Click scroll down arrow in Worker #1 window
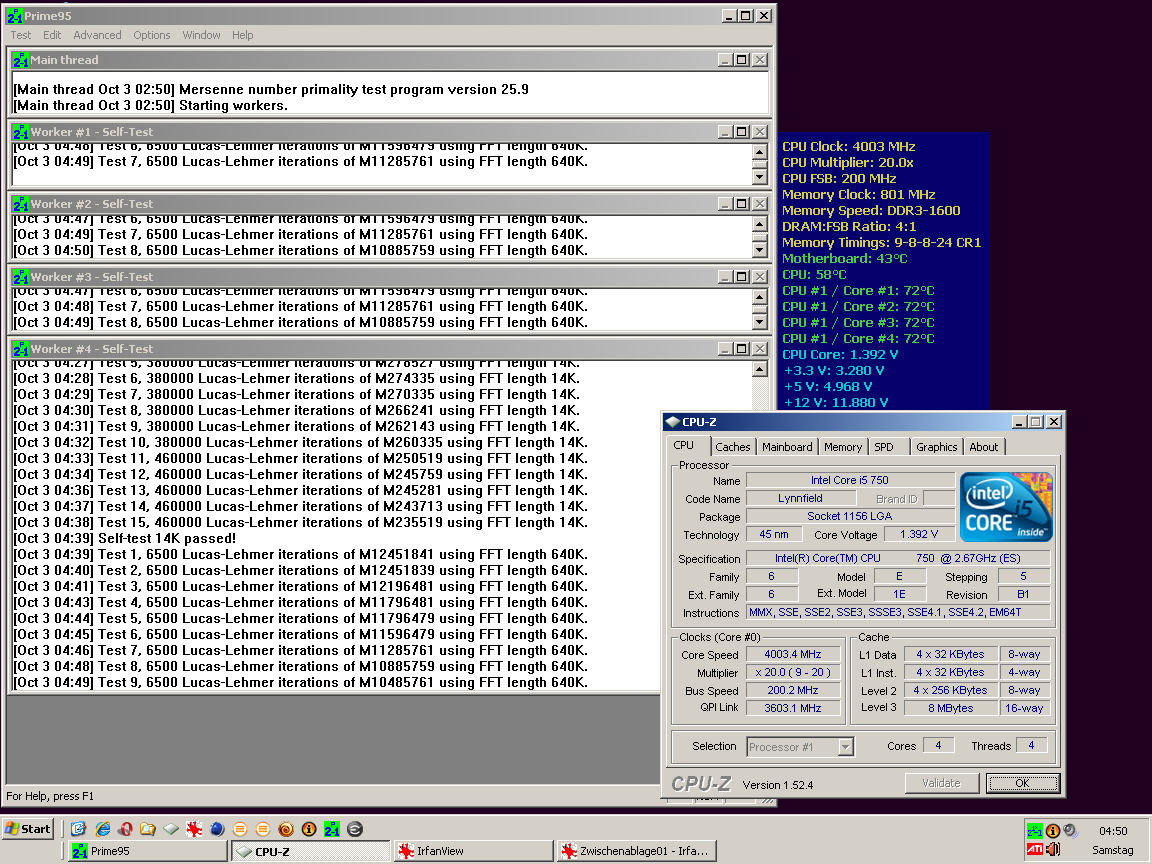This screenshot has width=1152, height=864. coord(759,178)
